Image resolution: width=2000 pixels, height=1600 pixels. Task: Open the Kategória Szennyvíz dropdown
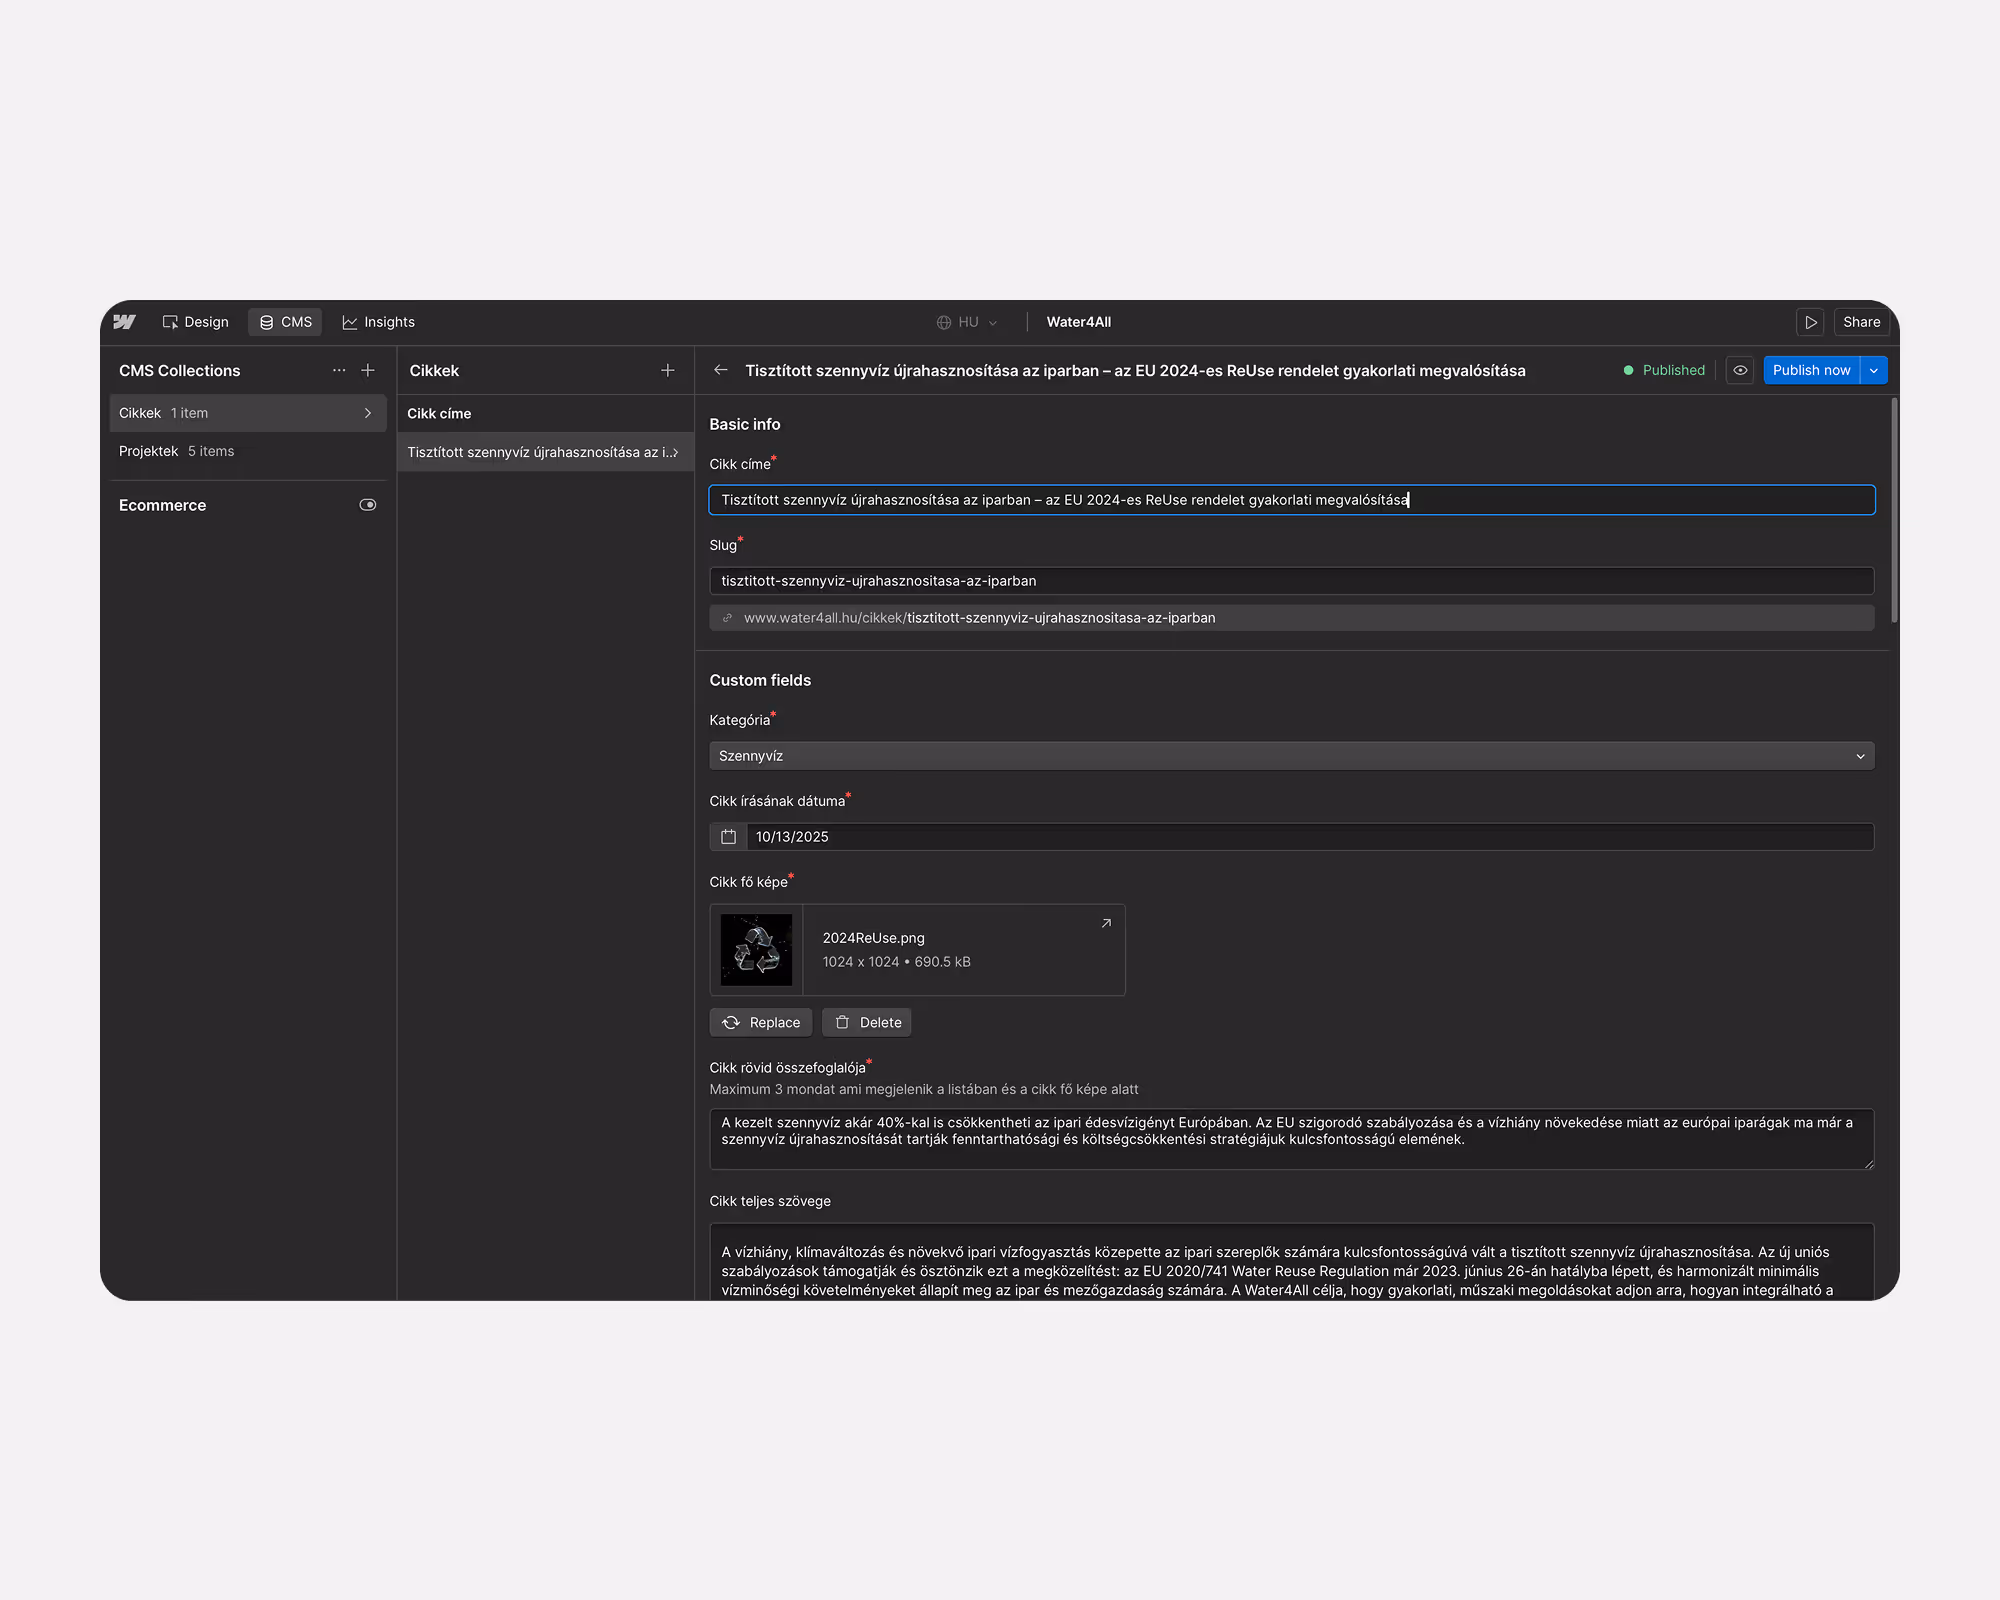(1290, 756)
